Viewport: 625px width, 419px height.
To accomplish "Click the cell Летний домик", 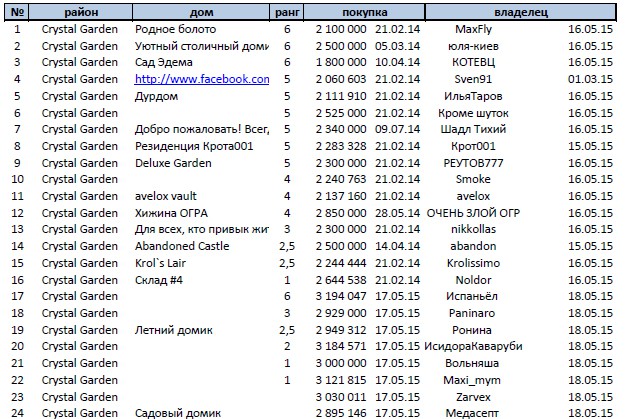I will 173,330.
